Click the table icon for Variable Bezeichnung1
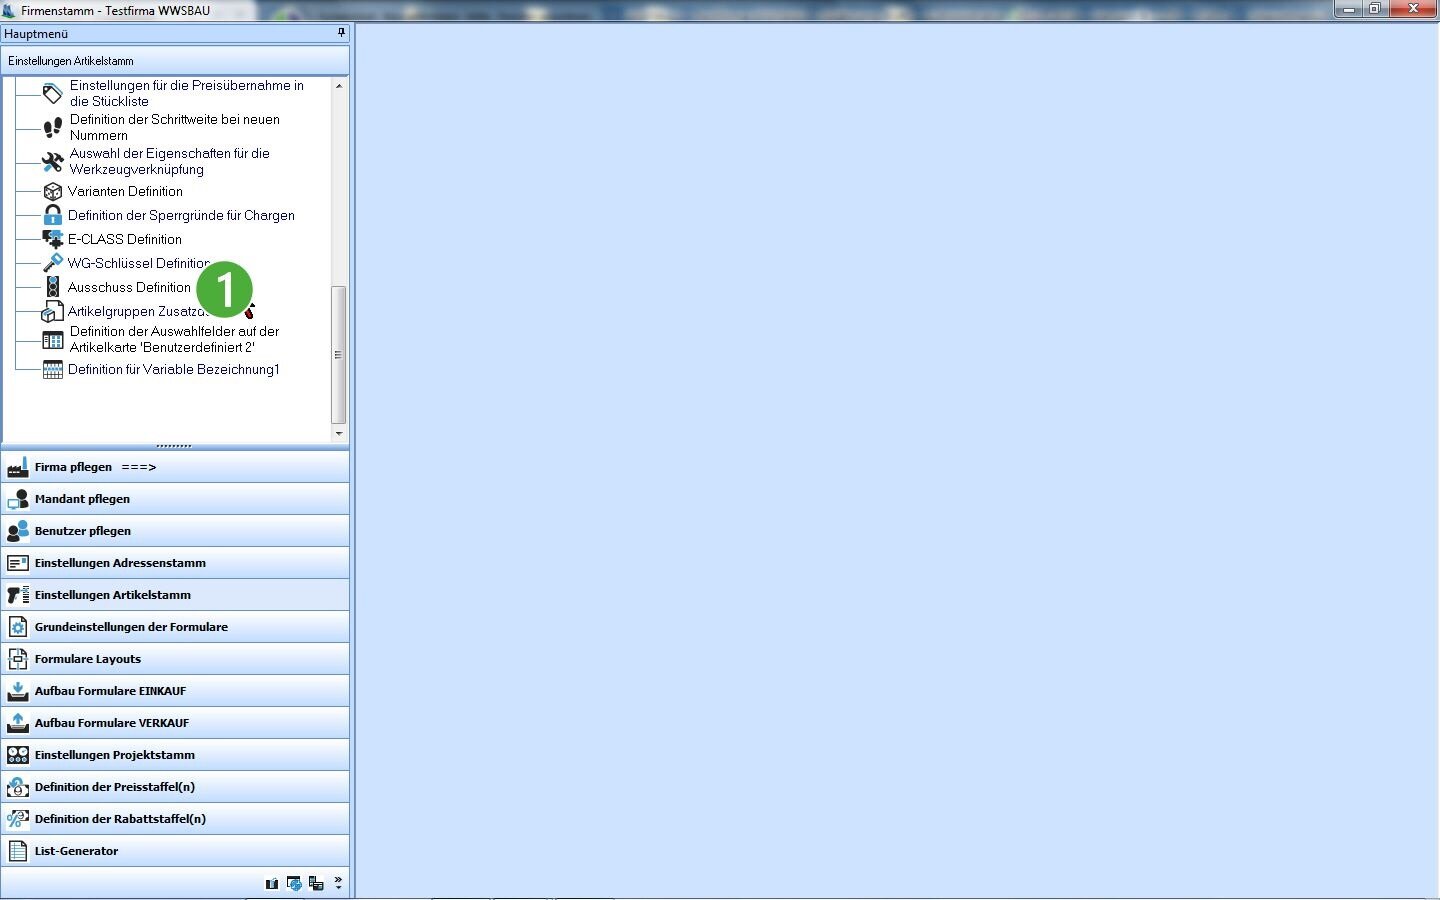Viewport: 1440px width, 900px height. point(53,370)
